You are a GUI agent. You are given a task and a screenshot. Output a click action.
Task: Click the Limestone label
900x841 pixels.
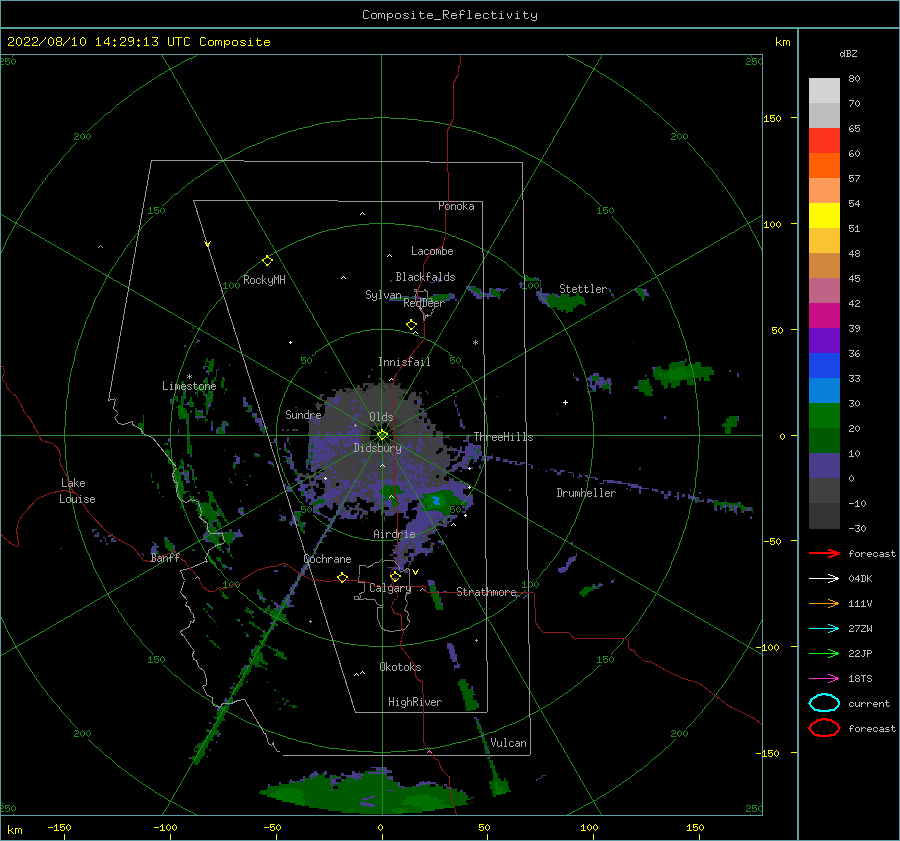189,386
